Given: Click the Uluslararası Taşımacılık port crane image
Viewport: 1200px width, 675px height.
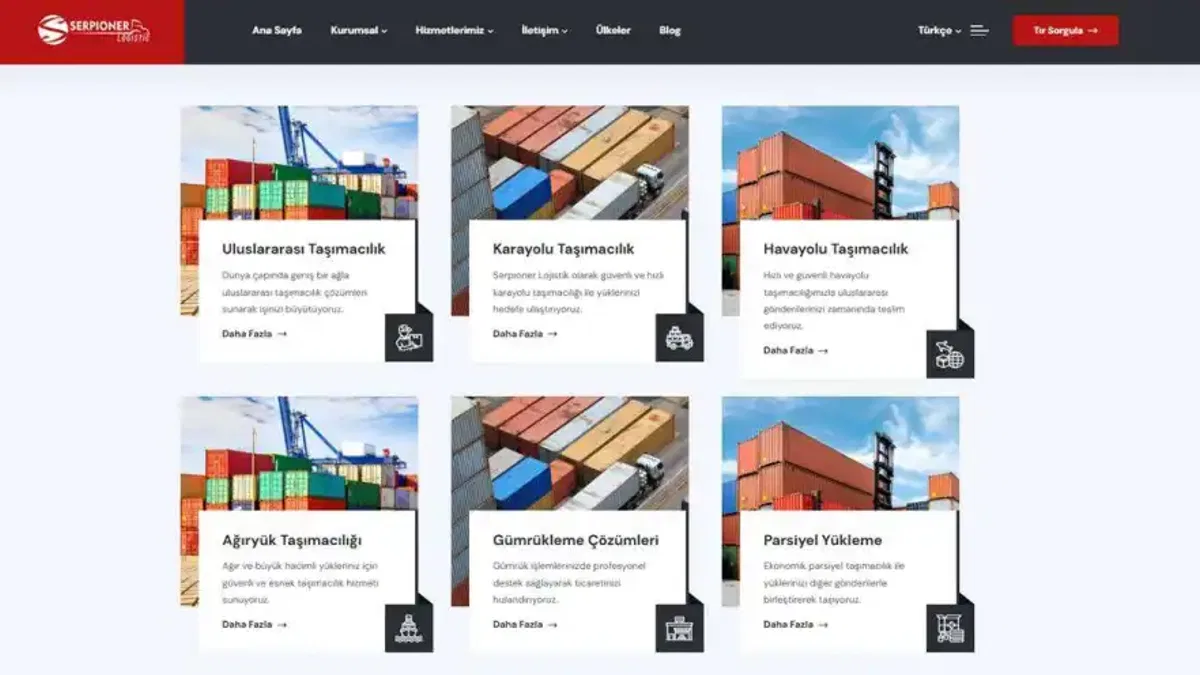Looking at the screenshot, I should (299, 162).
